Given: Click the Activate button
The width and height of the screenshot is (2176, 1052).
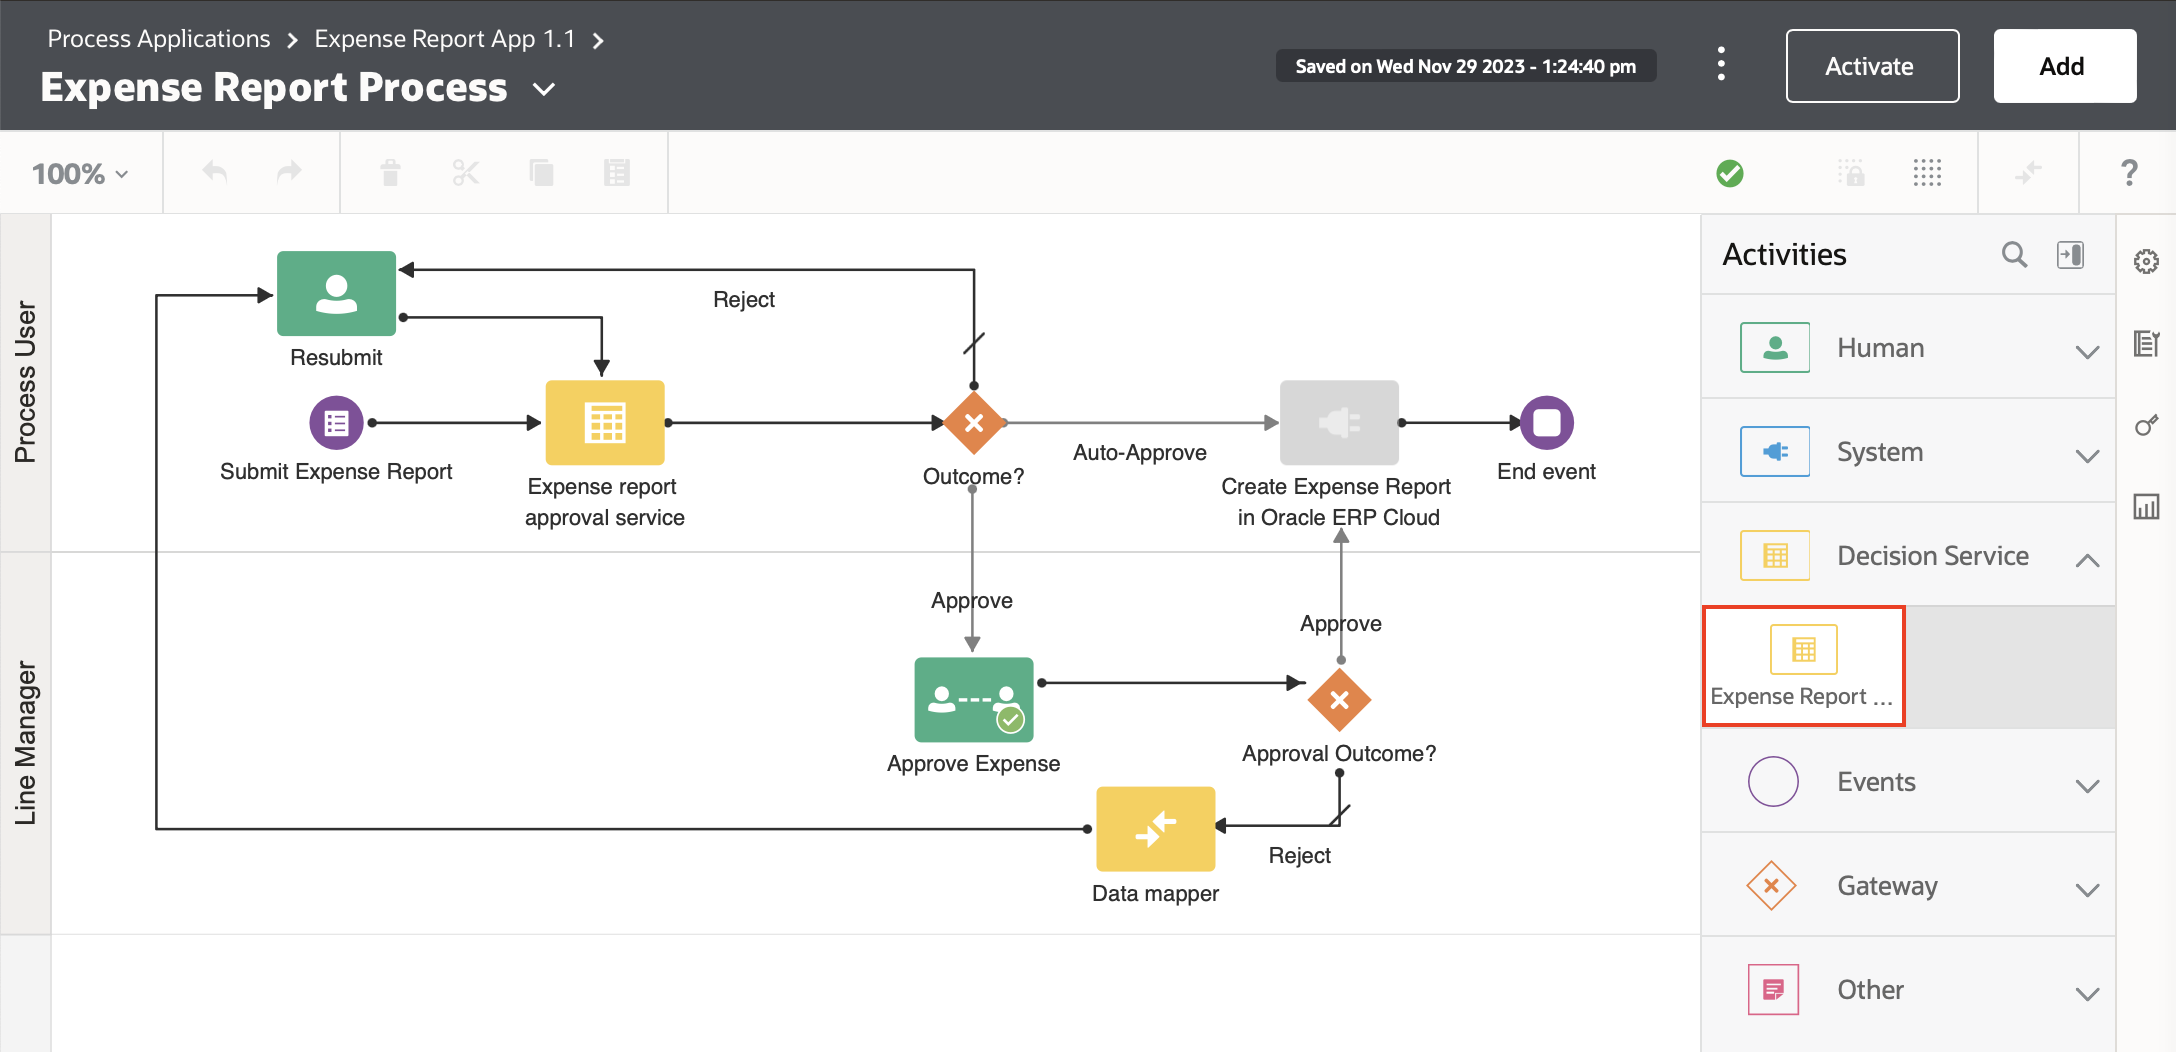Looking at the screenshot, I should click(1871, 65).
